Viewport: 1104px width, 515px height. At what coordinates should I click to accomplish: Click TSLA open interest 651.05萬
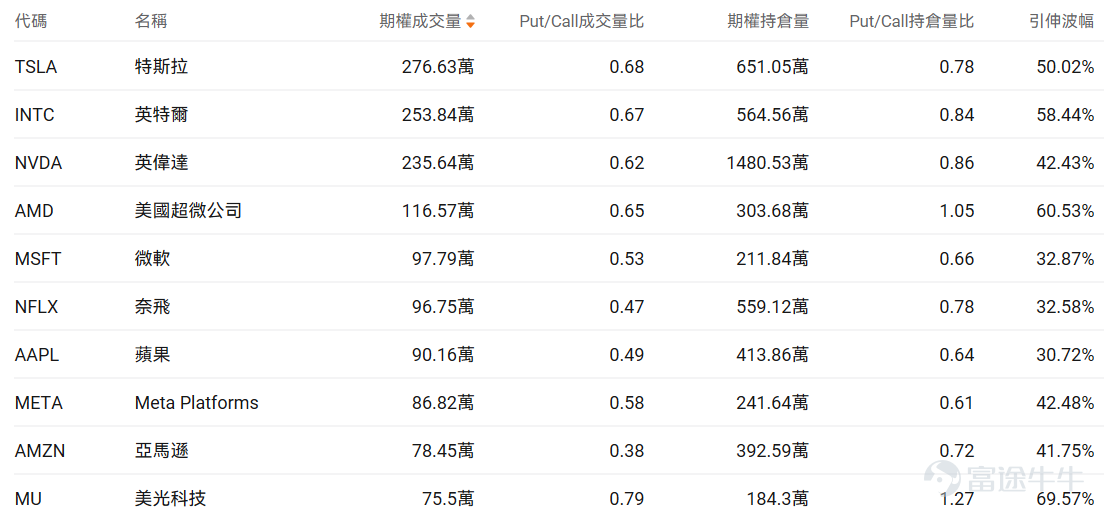[773, 67]
